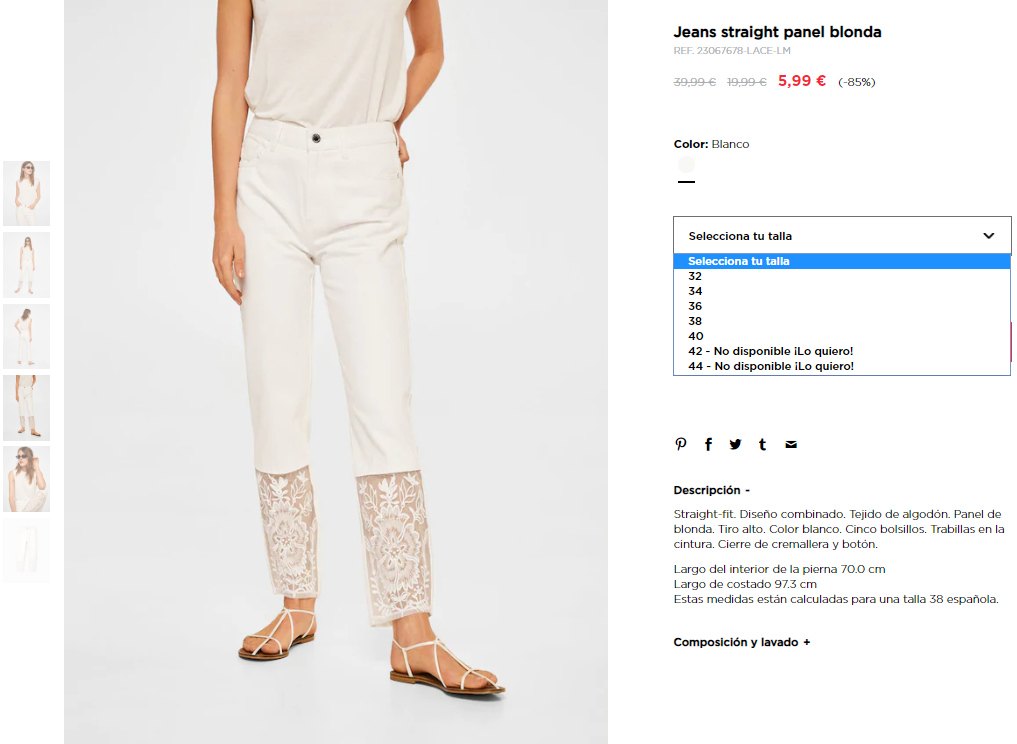Screen dimensions: 1017x744
Task: Share product via email envelope icon
Action: [x=791, y=444]
